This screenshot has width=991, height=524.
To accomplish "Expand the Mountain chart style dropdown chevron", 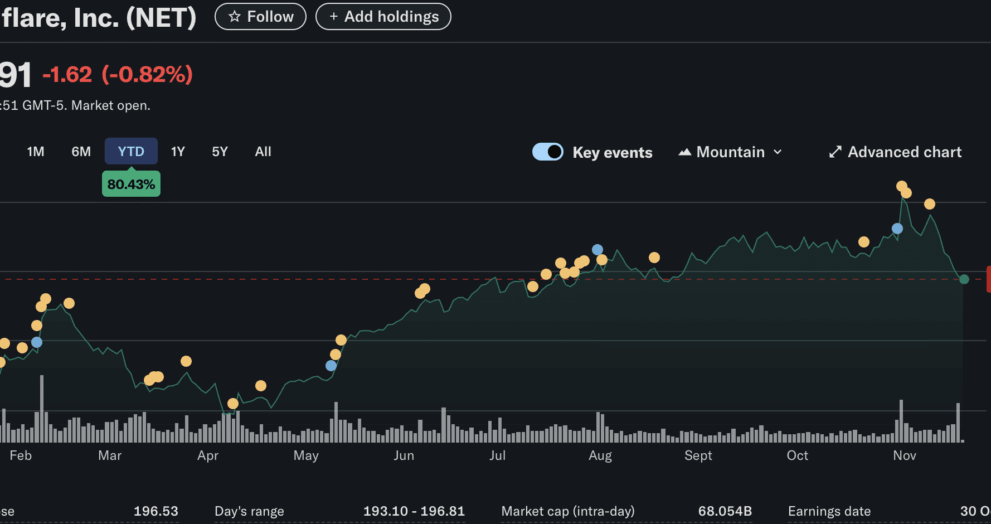I will (x=778, y=153).
